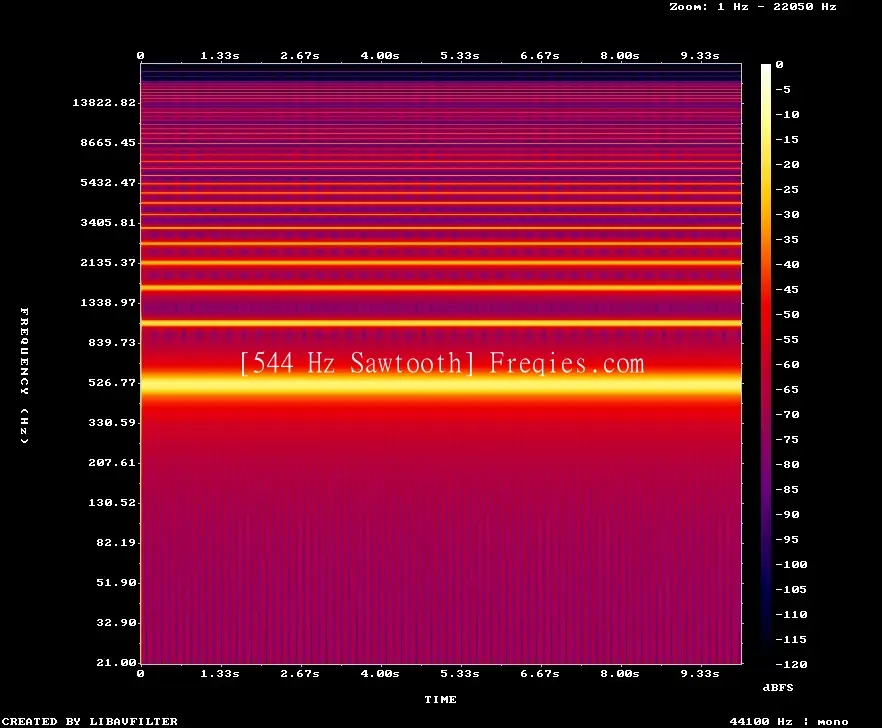Click the -65 label on the dBFS scale
882x728 pixels.
[788, 389]
